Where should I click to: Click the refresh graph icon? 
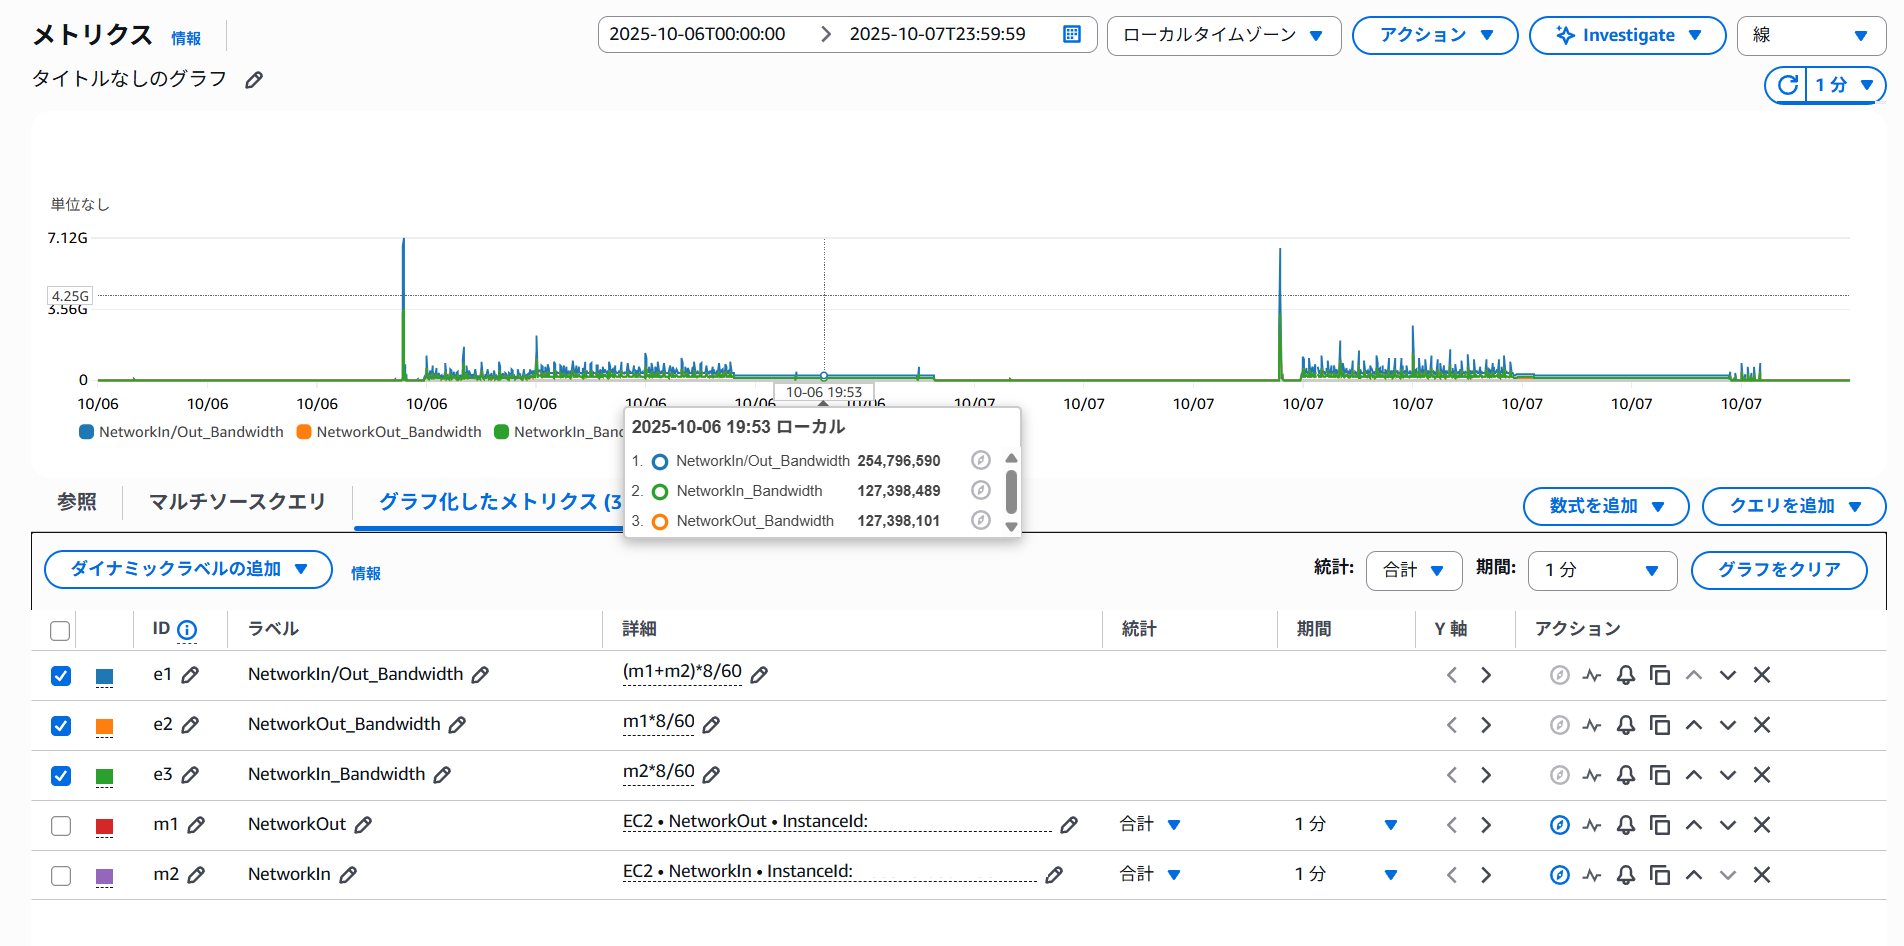(x=1787, y=85)
